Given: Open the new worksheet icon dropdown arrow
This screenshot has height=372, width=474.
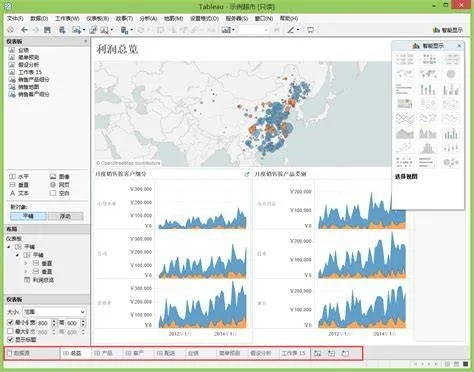Looking at the screenshot, I should point(84,30).
